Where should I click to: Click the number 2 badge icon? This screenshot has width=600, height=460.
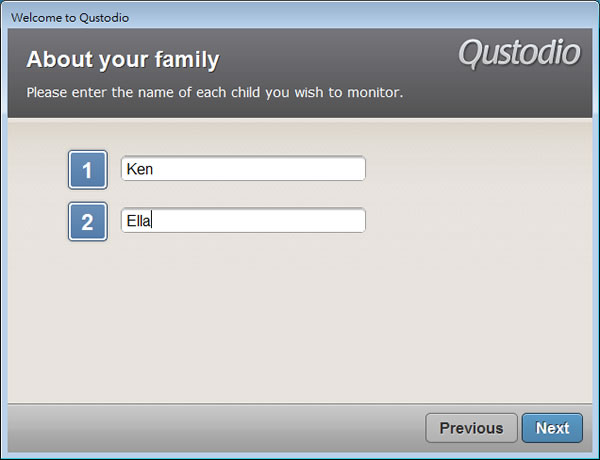coord(87,222)
